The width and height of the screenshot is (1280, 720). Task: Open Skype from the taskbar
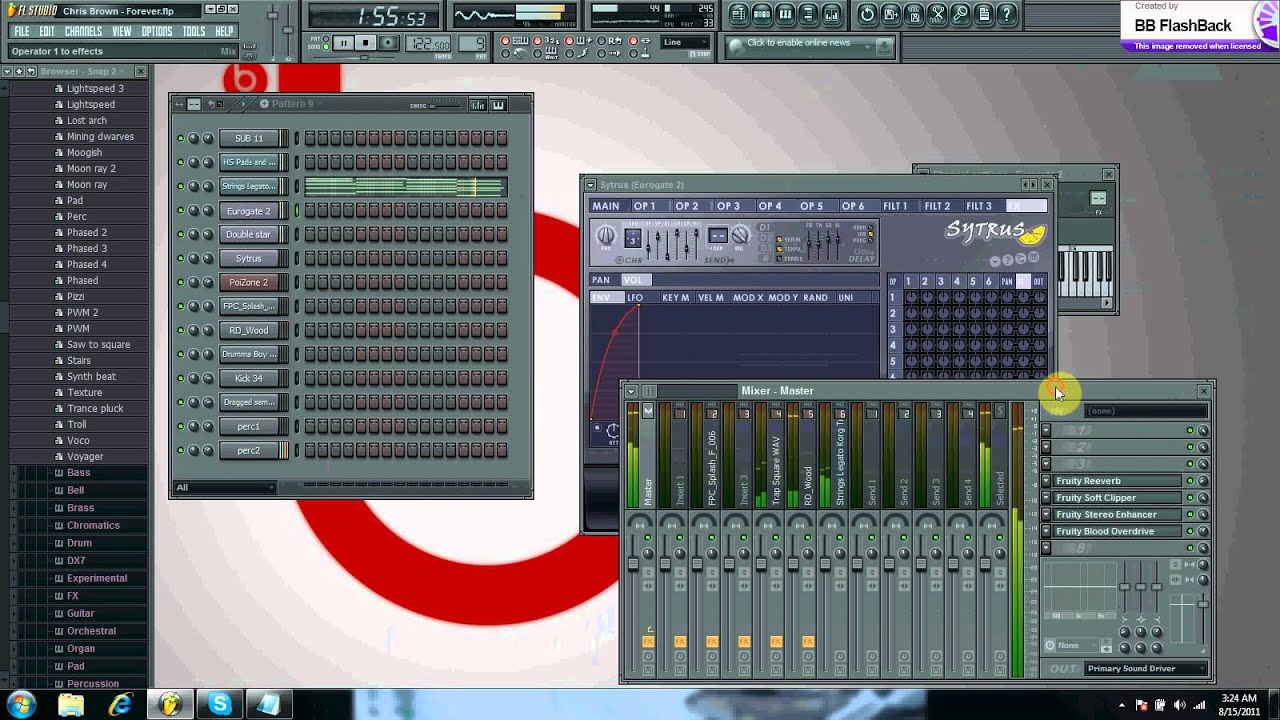click(220, 704)
